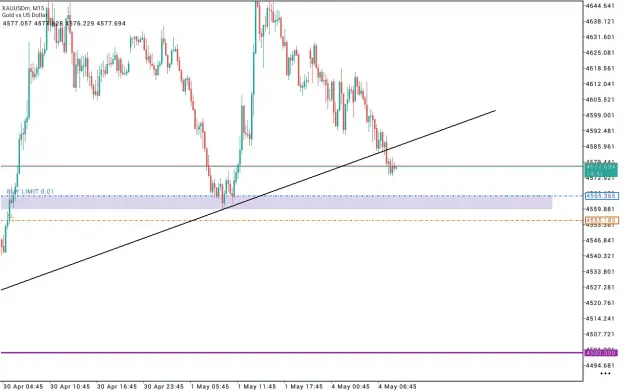Click the 4559.881 price axis label
The height and width of the screenshot is (391, 625).
coord(600,209)
